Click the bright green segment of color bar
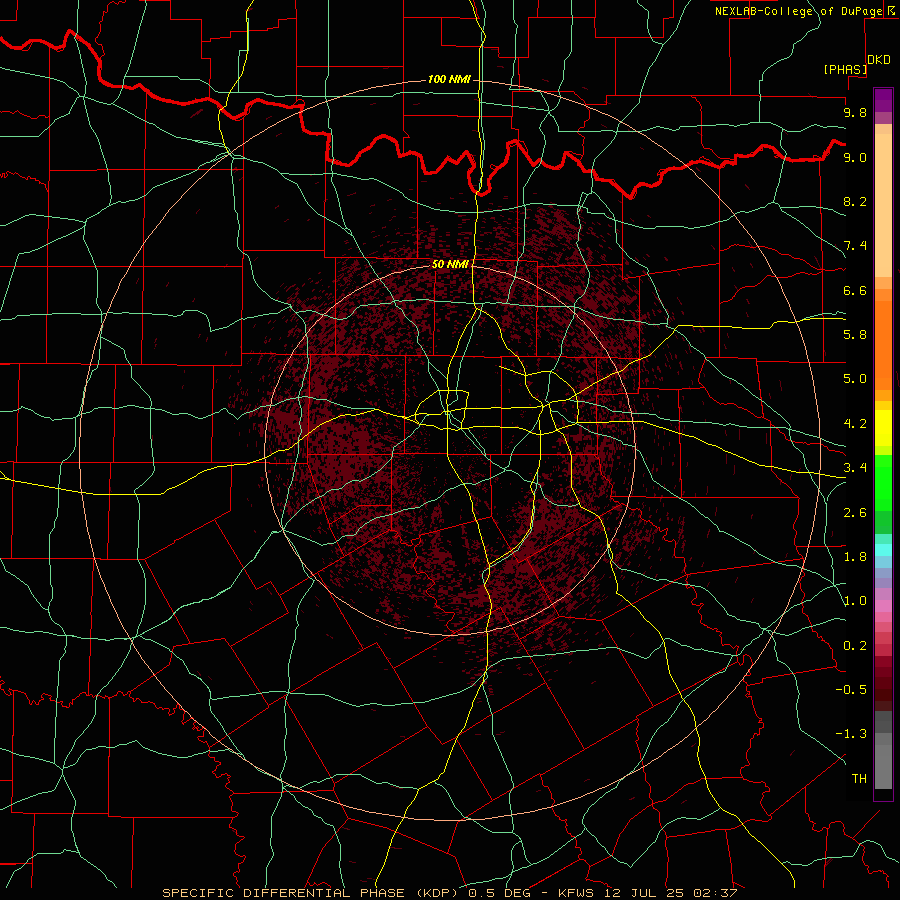The image size is (900, 900). (x=883, y=482)
